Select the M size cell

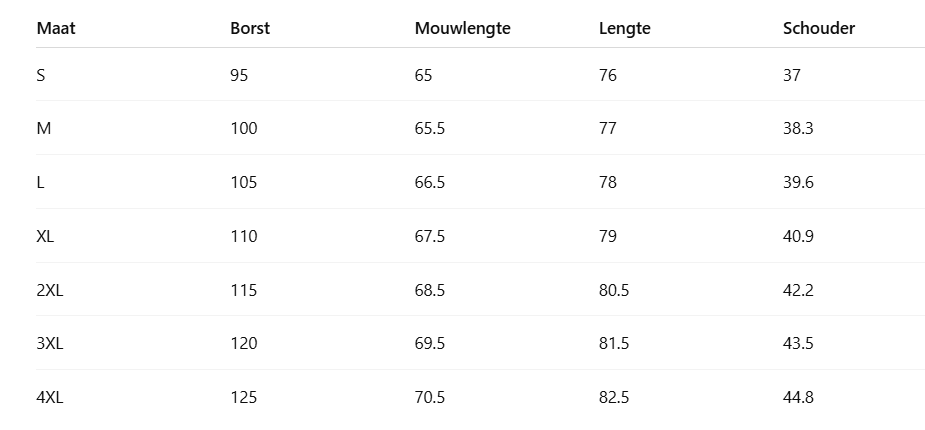[43, 128]
